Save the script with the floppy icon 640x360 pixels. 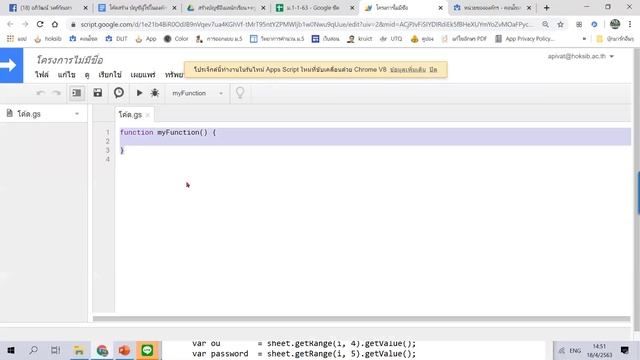(x=98, y=93)
